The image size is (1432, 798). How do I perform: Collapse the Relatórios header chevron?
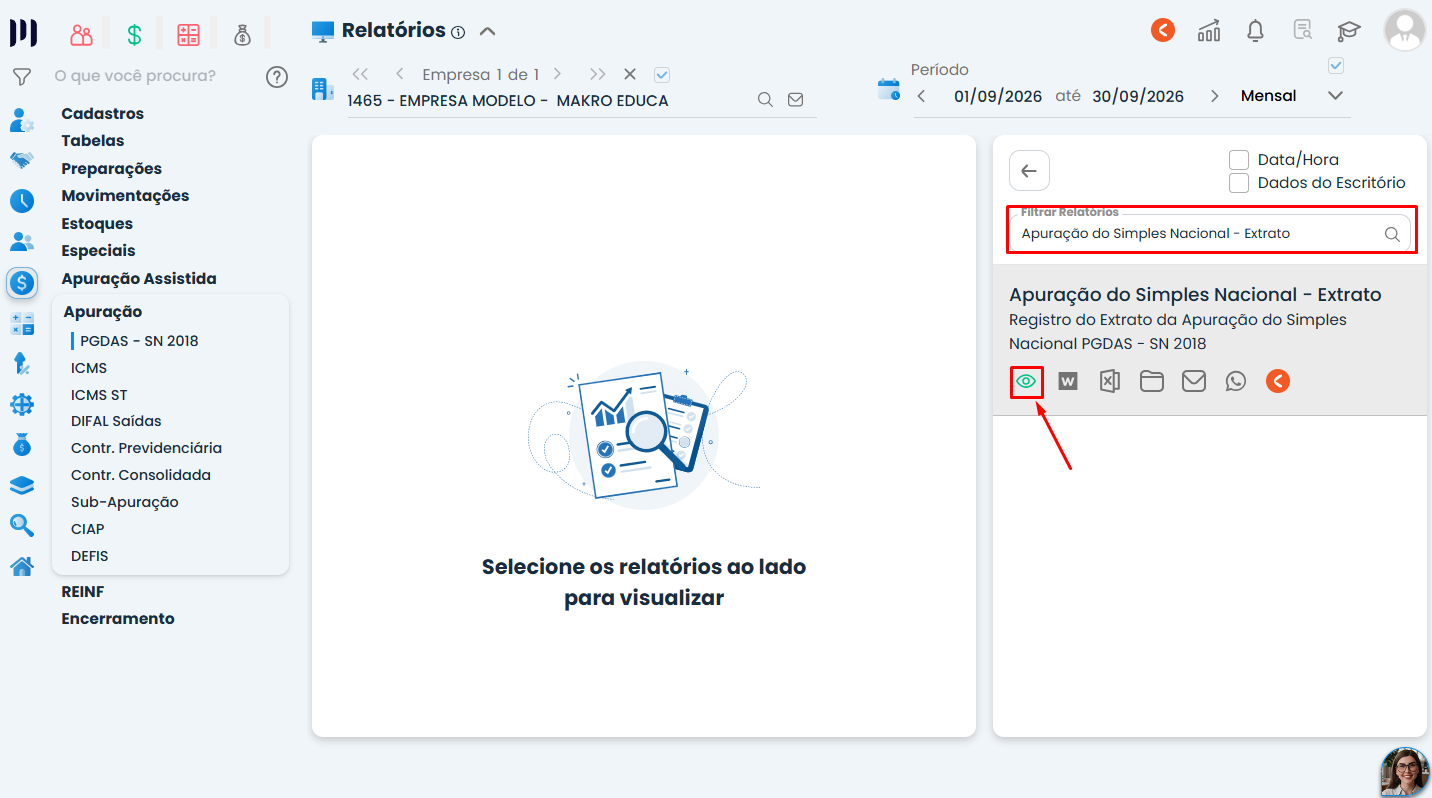[x=487, y=31]
